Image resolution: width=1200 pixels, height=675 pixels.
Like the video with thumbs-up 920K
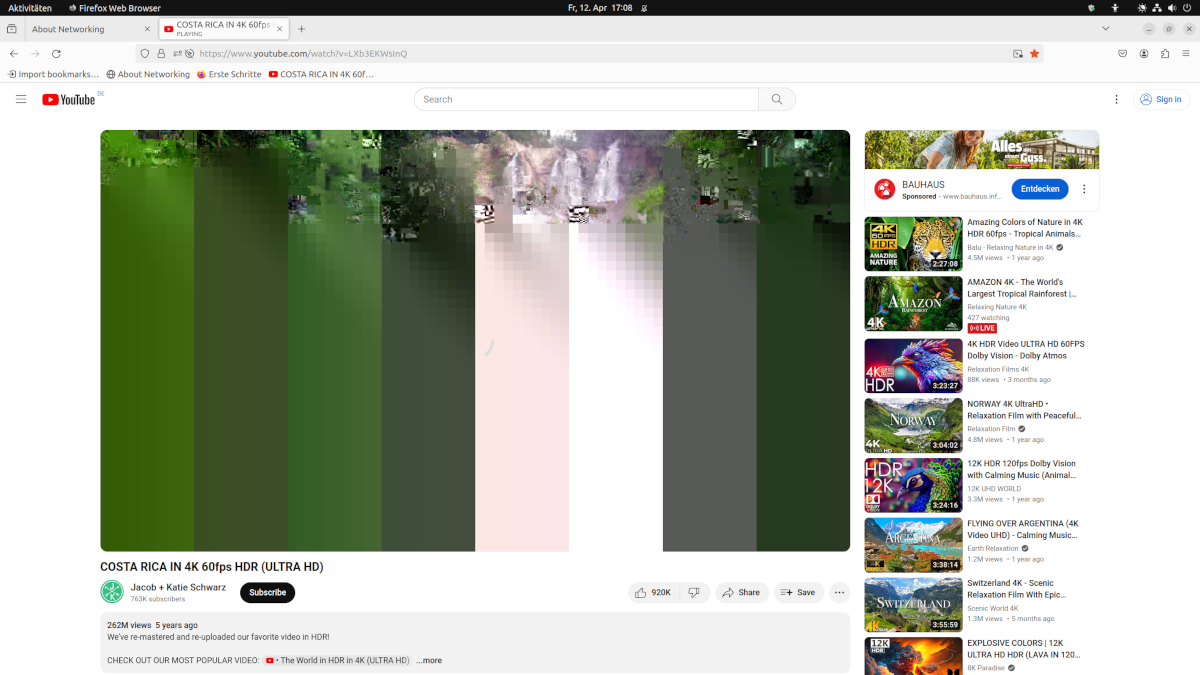point(653,593)
